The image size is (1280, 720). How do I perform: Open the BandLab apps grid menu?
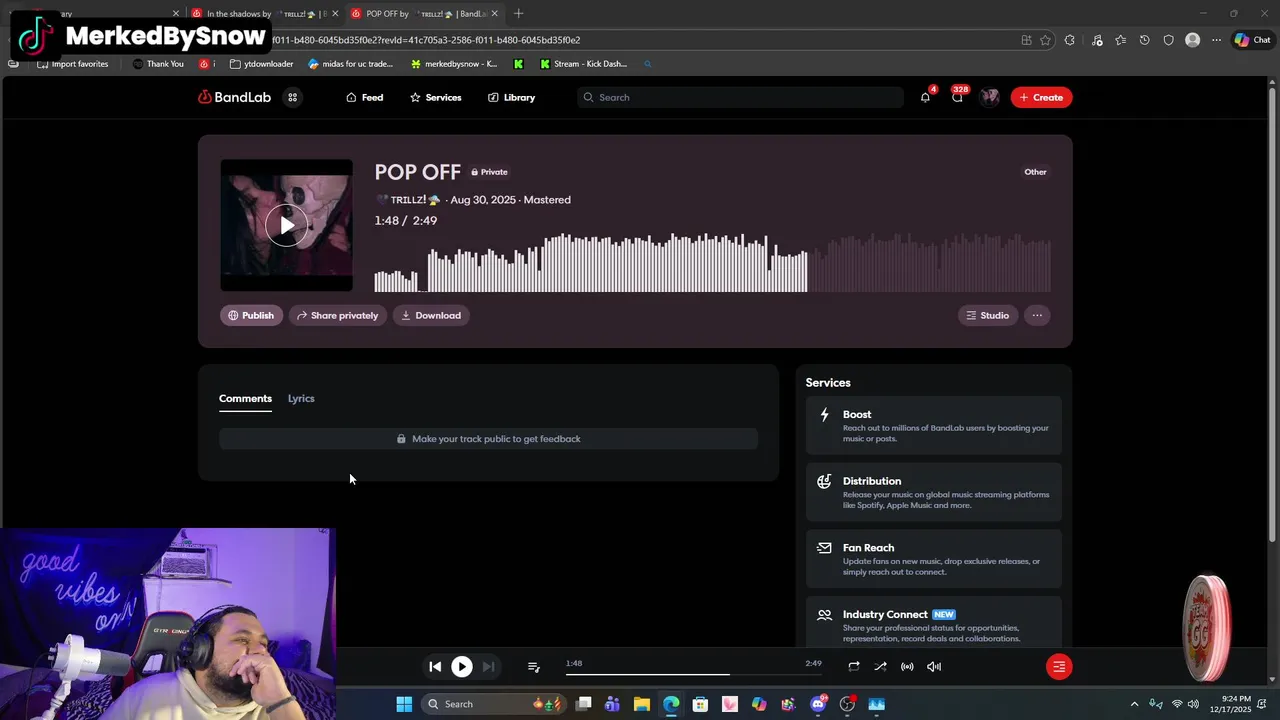(292, 97)
